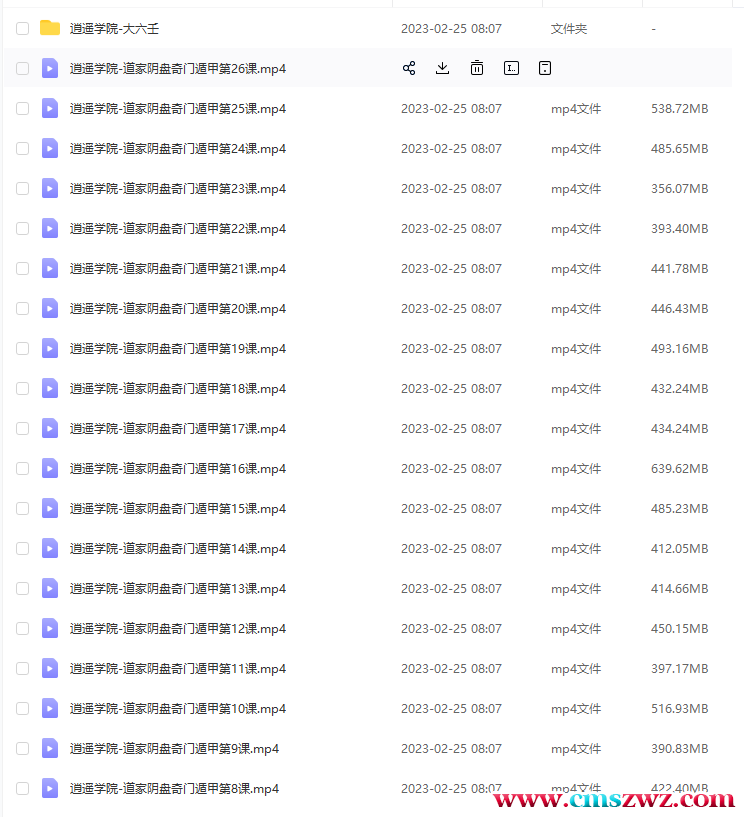Click the video file icon for 第25课.mp4
The height and width of the screenshot is (817, 744).
pos(50,108)
